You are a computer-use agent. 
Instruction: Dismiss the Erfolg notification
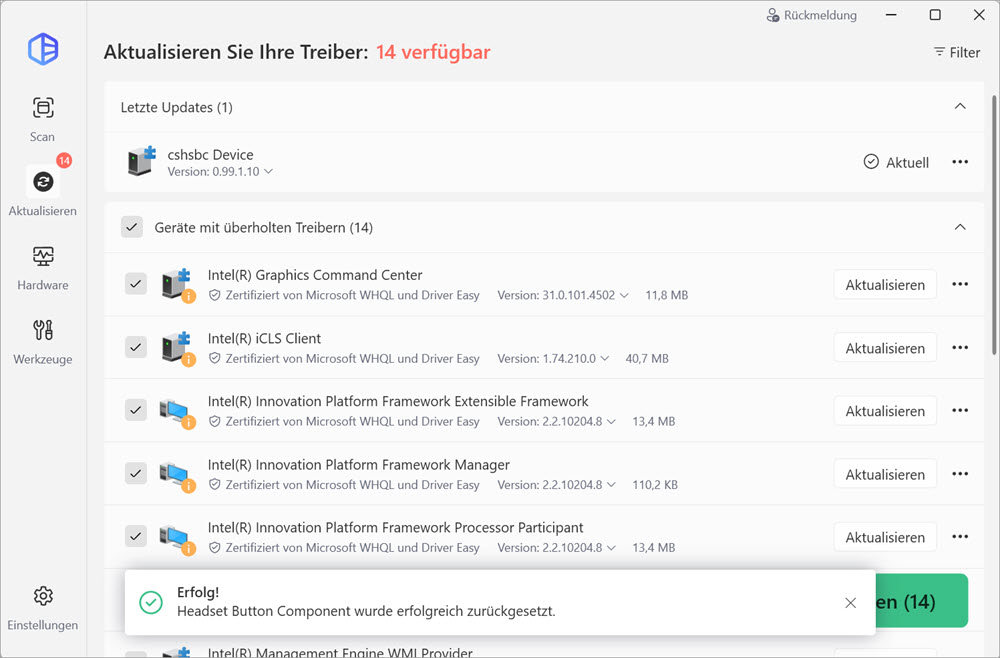850,603
